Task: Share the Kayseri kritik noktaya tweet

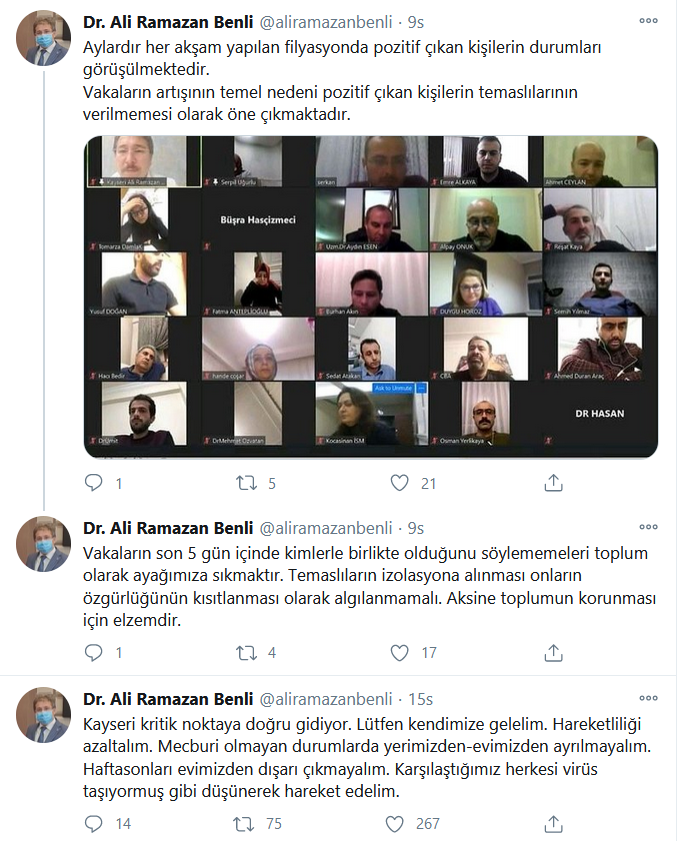Action: click(x=553, y=823)
